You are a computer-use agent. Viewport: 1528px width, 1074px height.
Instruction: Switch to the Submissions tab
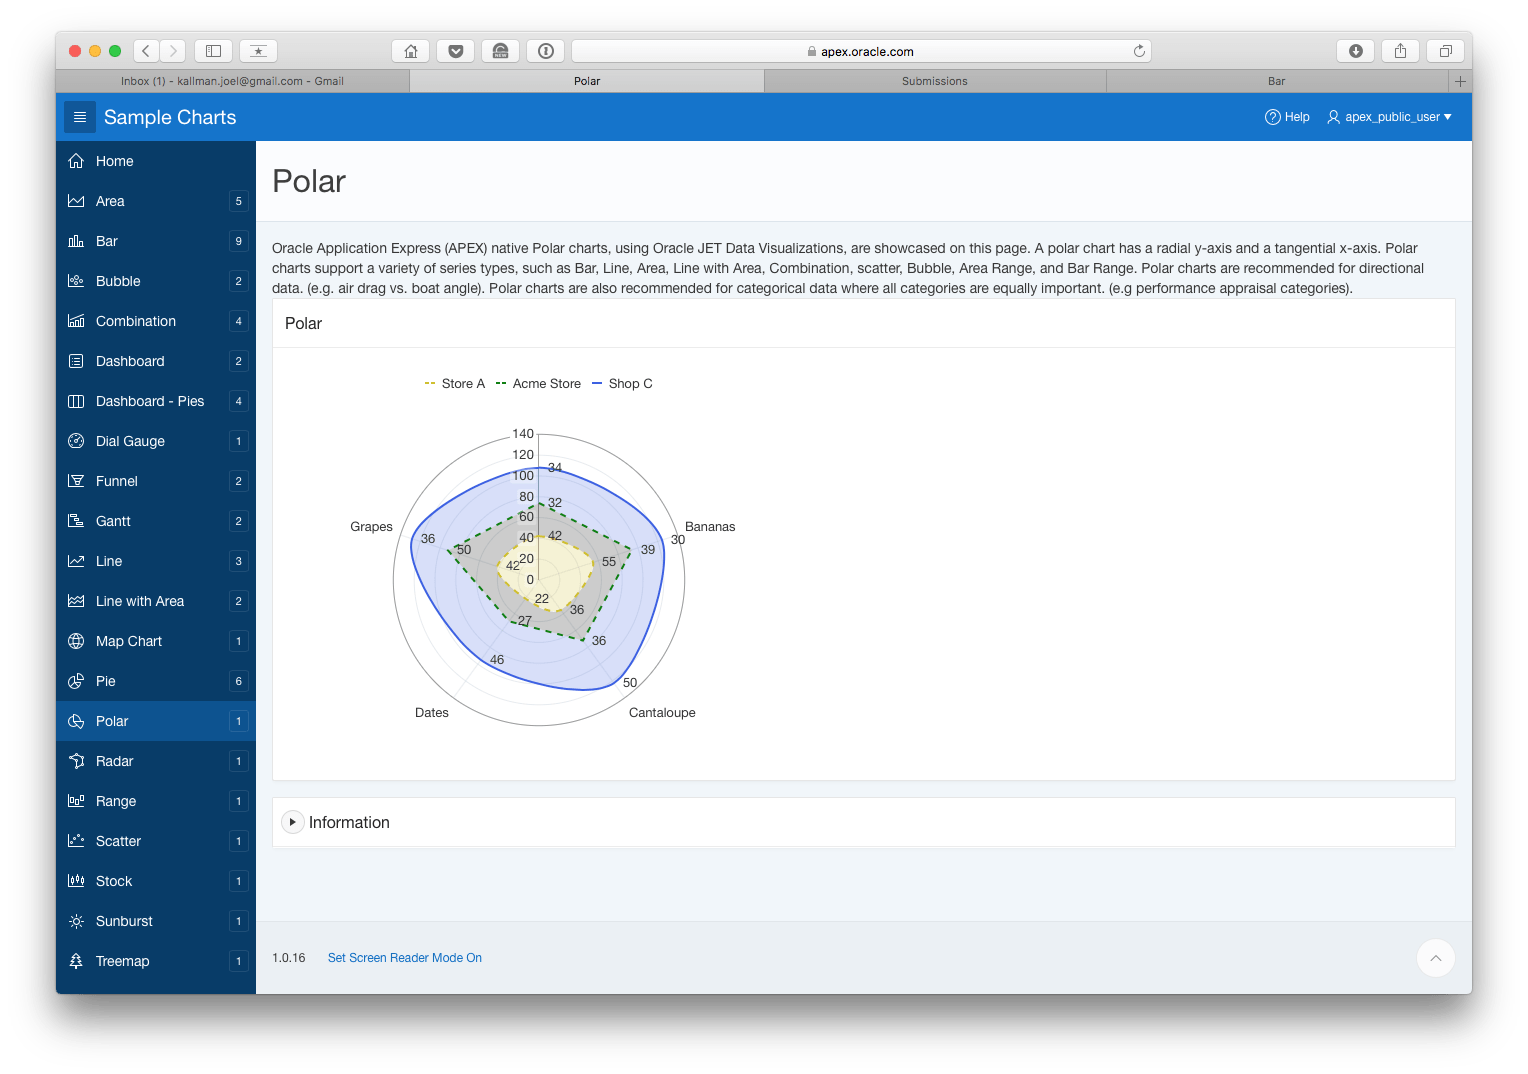(x=935, y=81)
